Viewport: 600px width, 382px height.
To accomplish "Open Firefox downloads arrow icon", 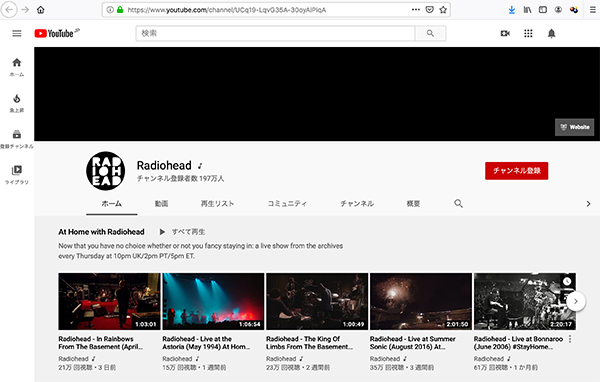I will (x=512, y=10).
